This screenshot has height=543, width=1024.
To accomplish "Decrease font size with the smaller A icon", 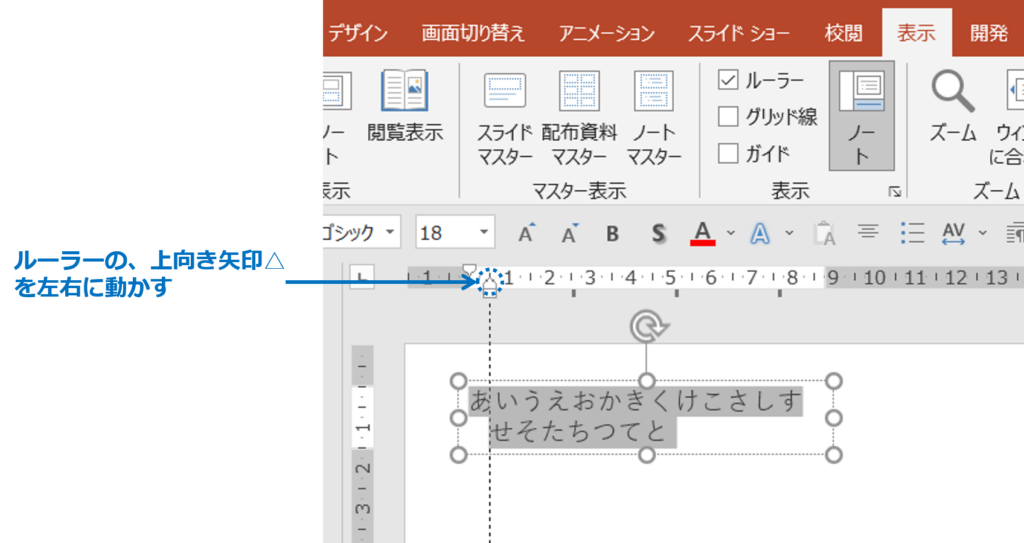I will 569,233.
